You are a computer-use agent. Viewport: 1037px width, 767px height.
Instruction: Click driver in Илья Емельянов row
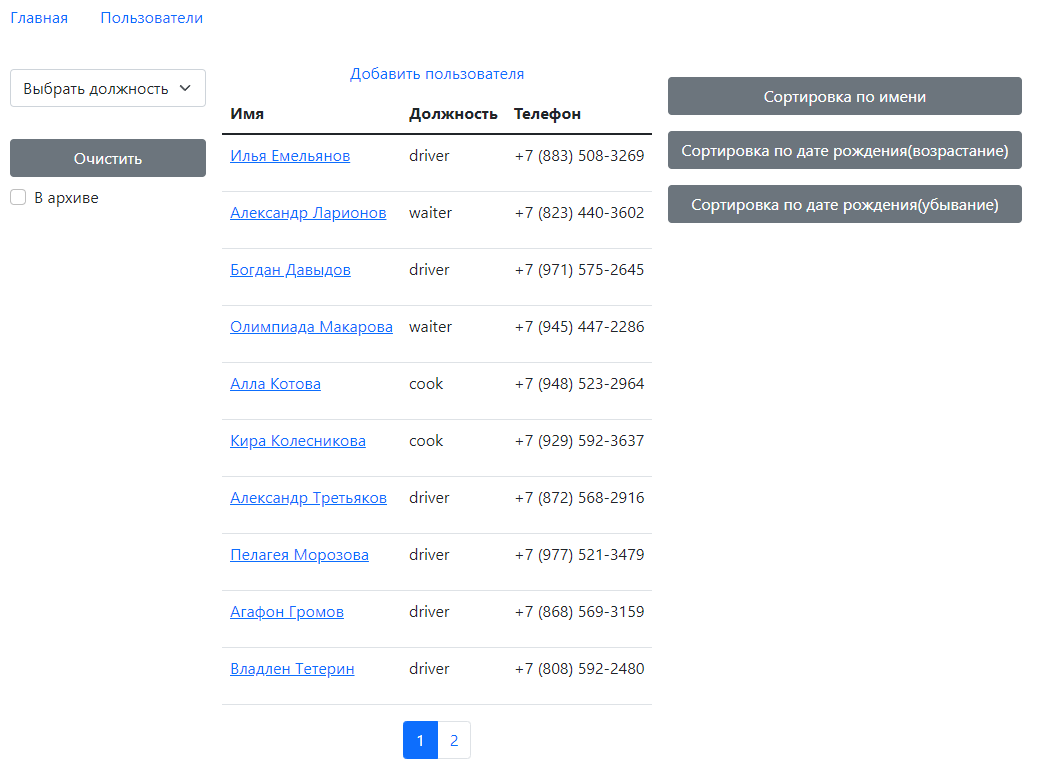[x=429, y=156]
